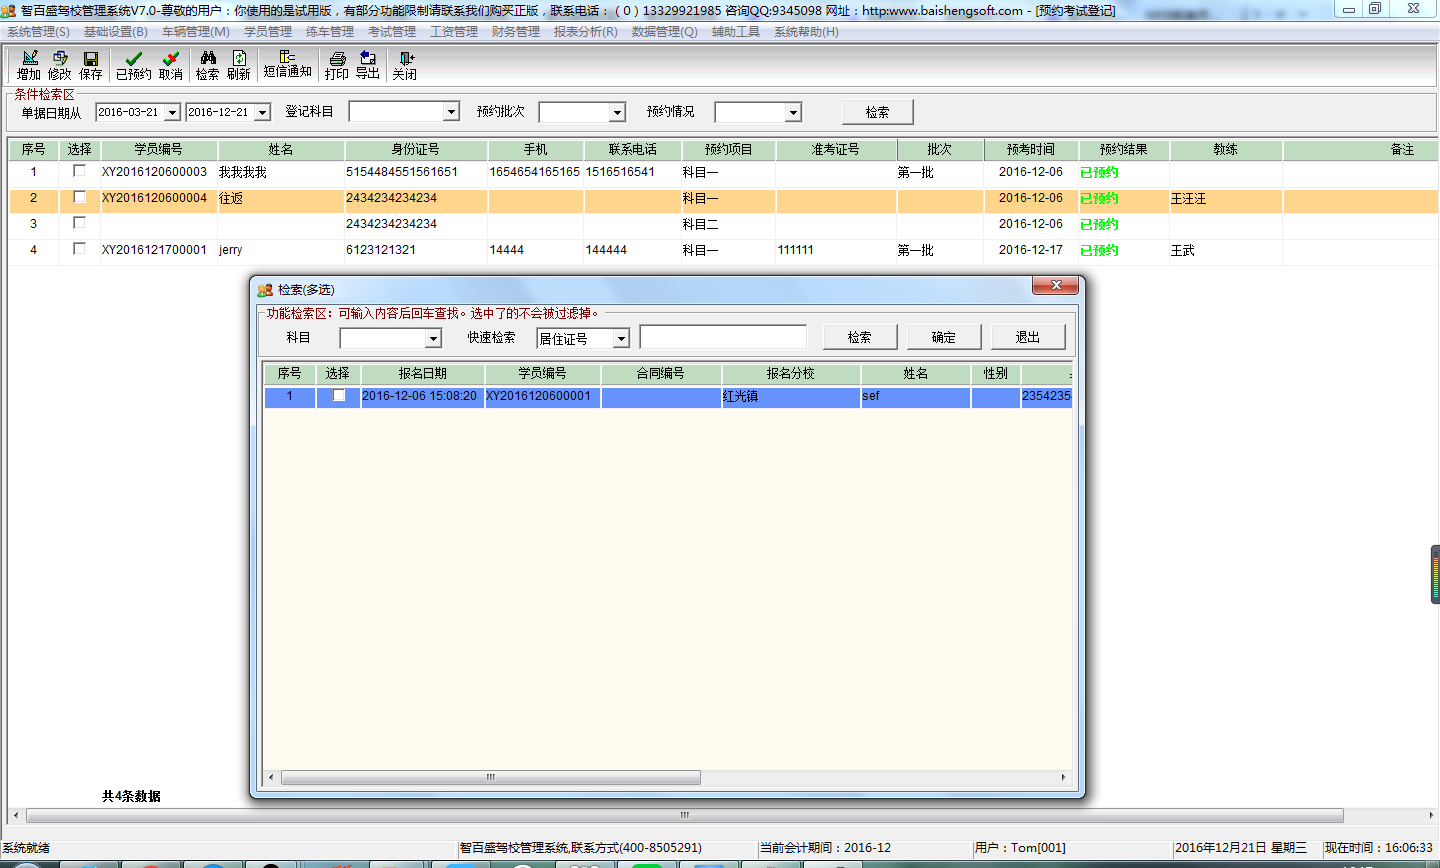
Task: Click the 检索 binoculars toolbar icon
Action: pos(208,66)
